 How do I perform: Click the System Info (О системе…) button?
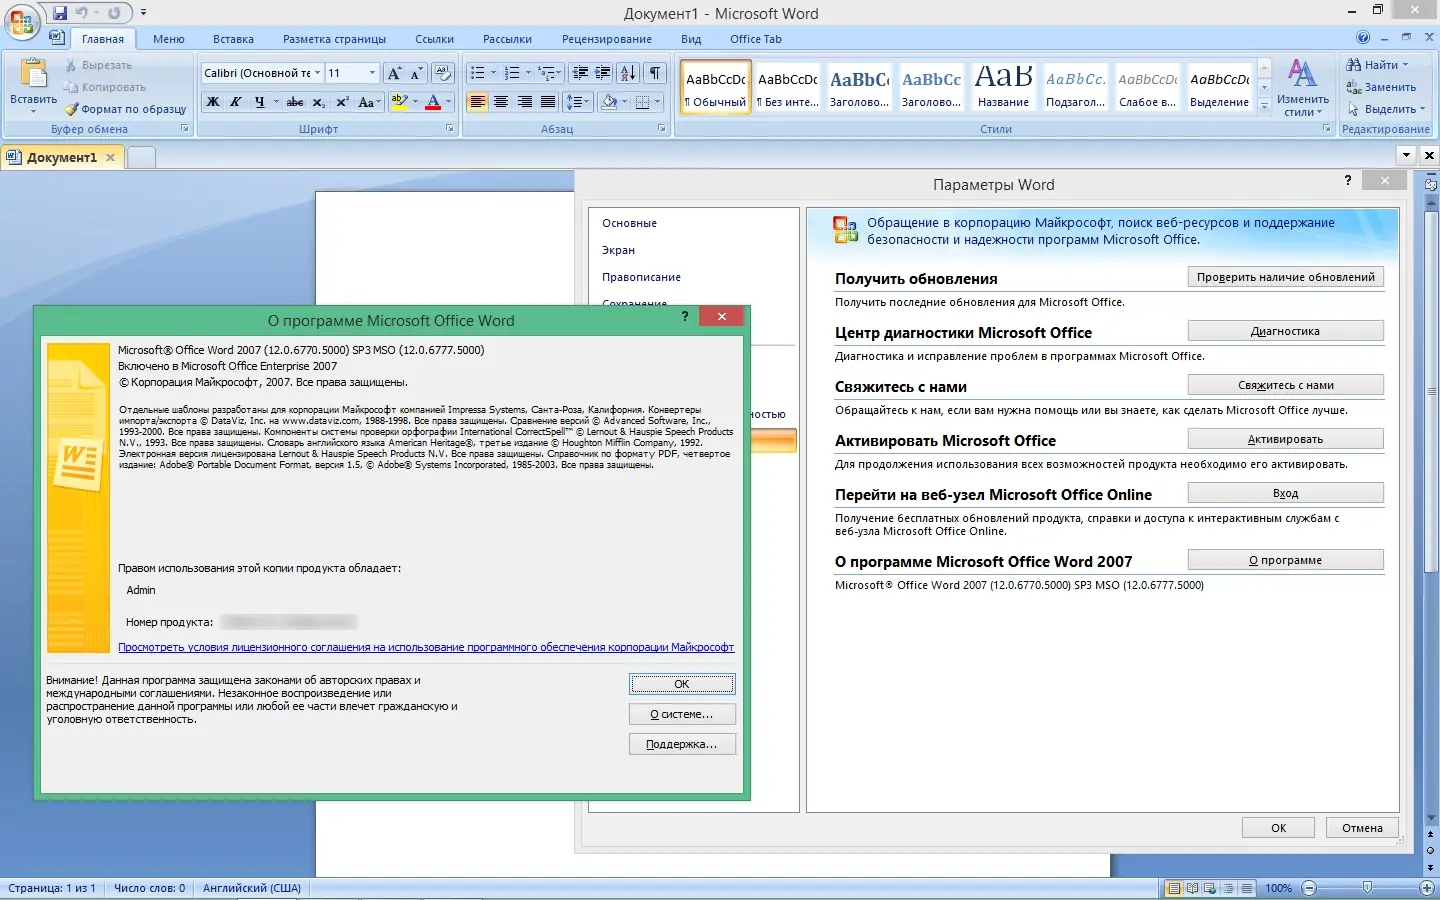(x=682, y=714)
